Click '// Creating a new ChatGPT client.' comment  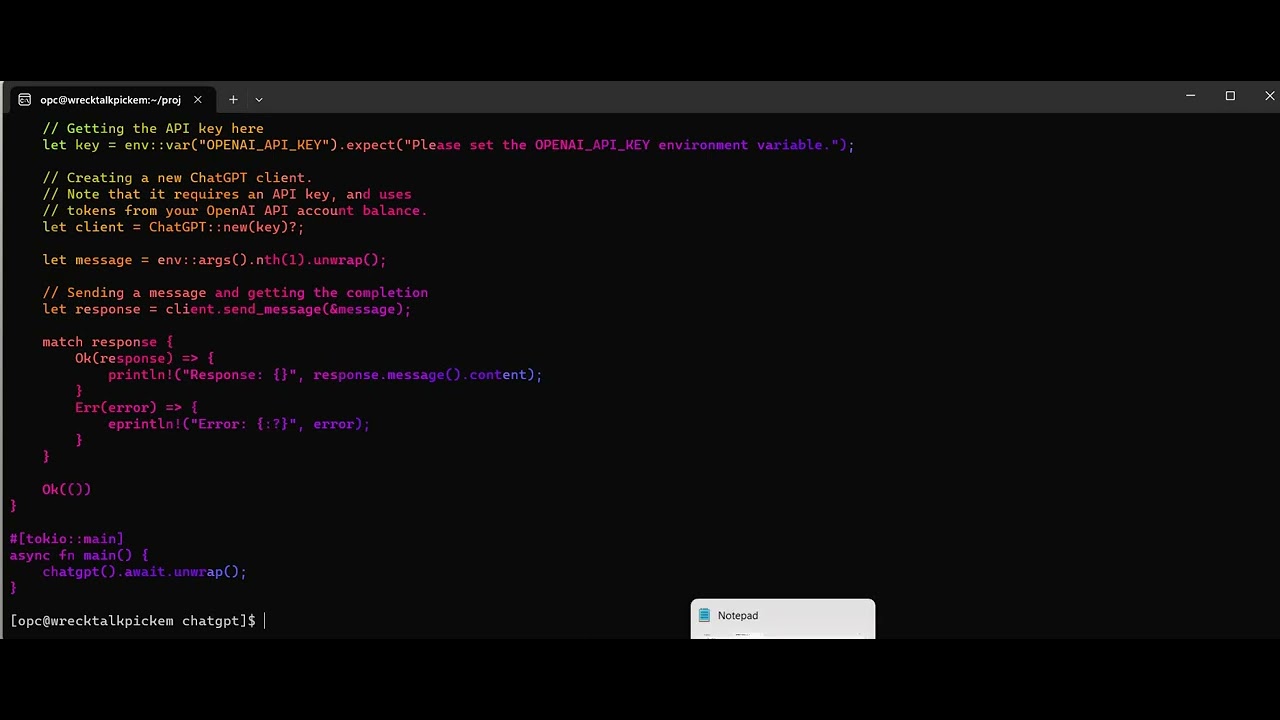[x=177, y=178]
